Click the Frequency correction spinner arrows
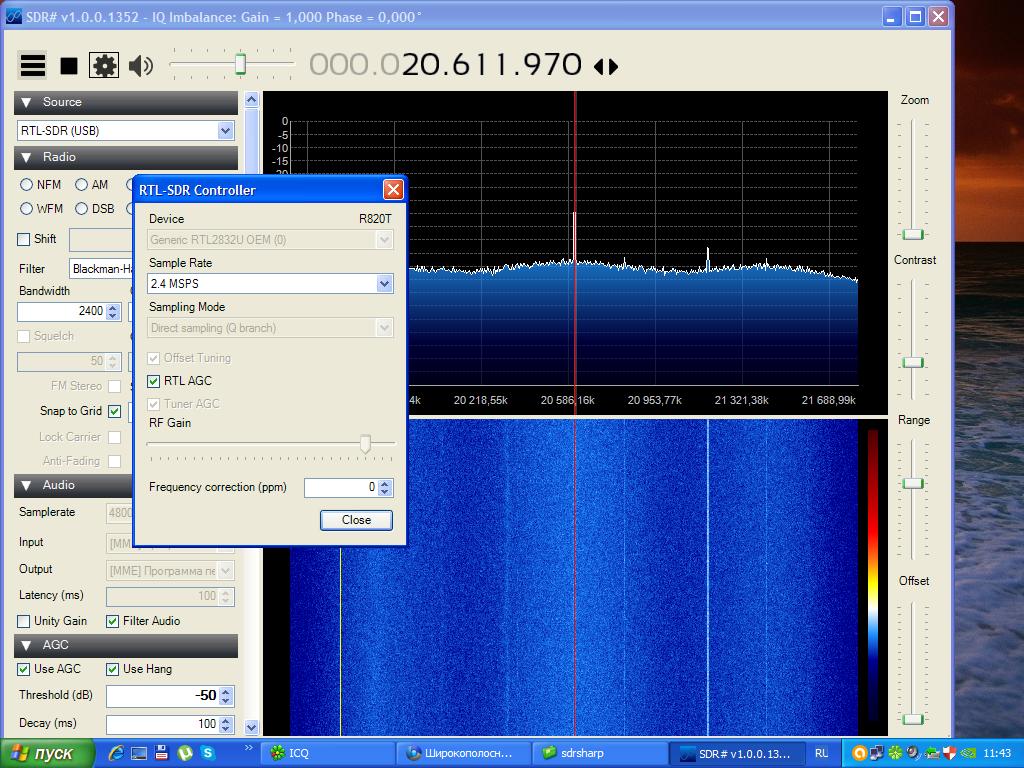This screenshot has height=768, width=1024. (385, 487)
